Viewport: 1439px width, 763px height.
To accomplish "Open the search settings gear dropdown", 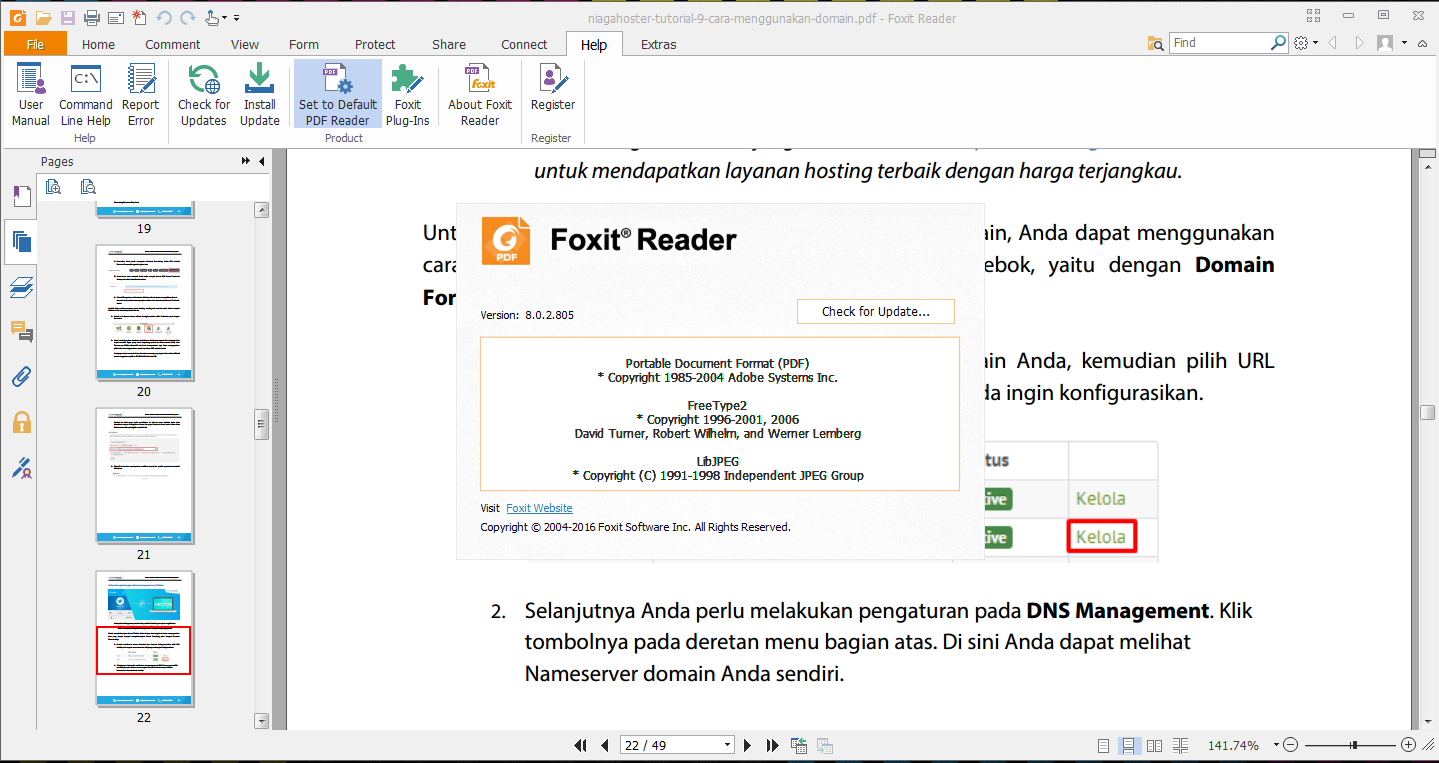I will click(1306, 43).
